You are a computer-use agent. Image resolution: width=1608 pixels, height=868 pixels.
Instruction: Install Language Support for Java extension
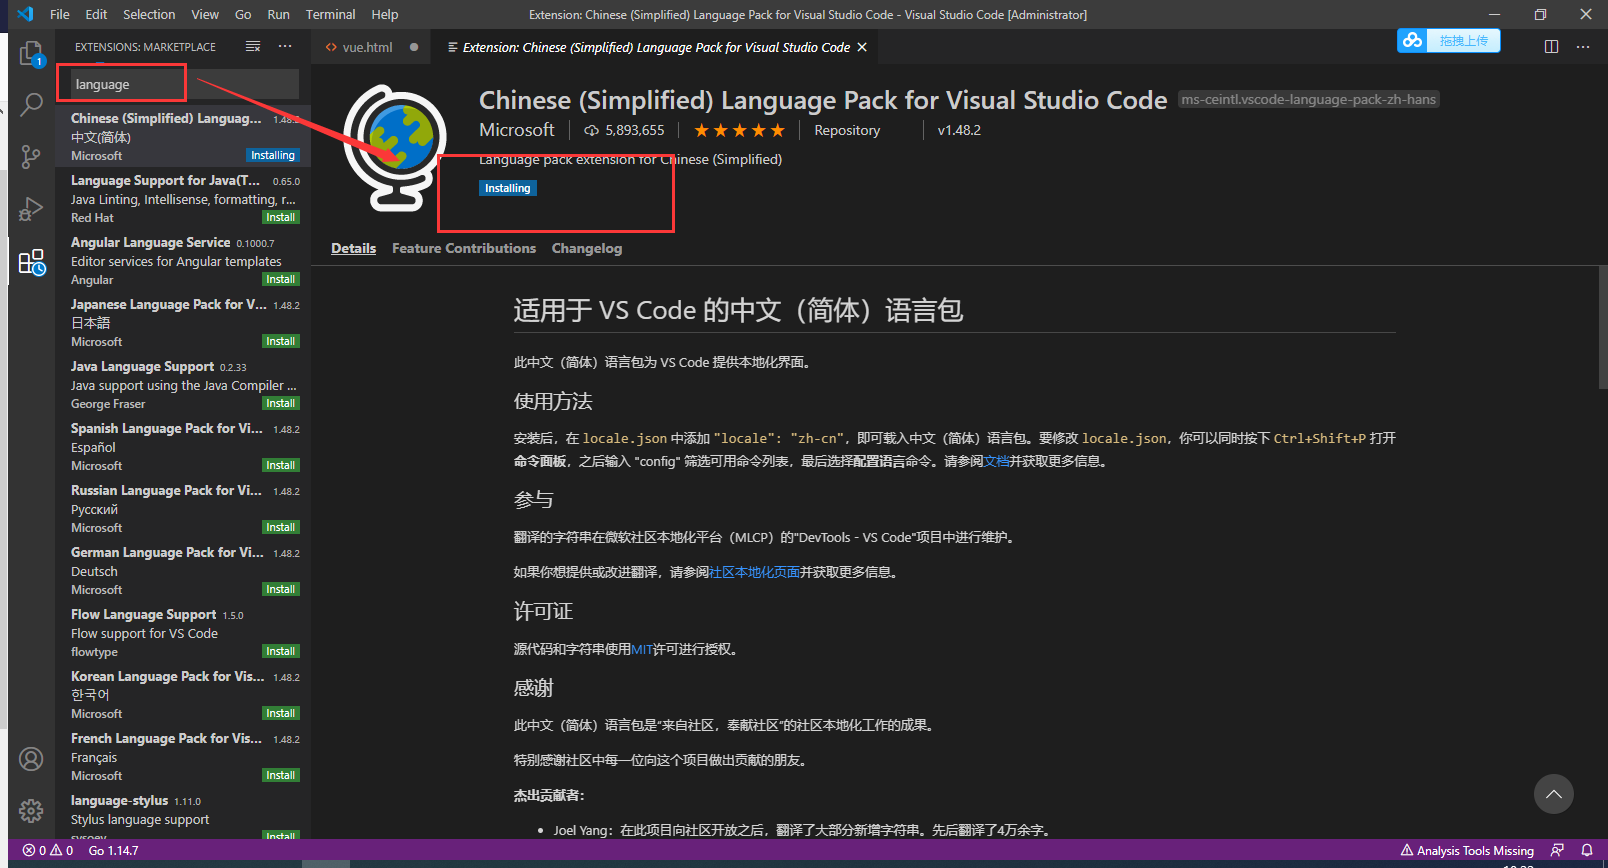coord(280,217)
